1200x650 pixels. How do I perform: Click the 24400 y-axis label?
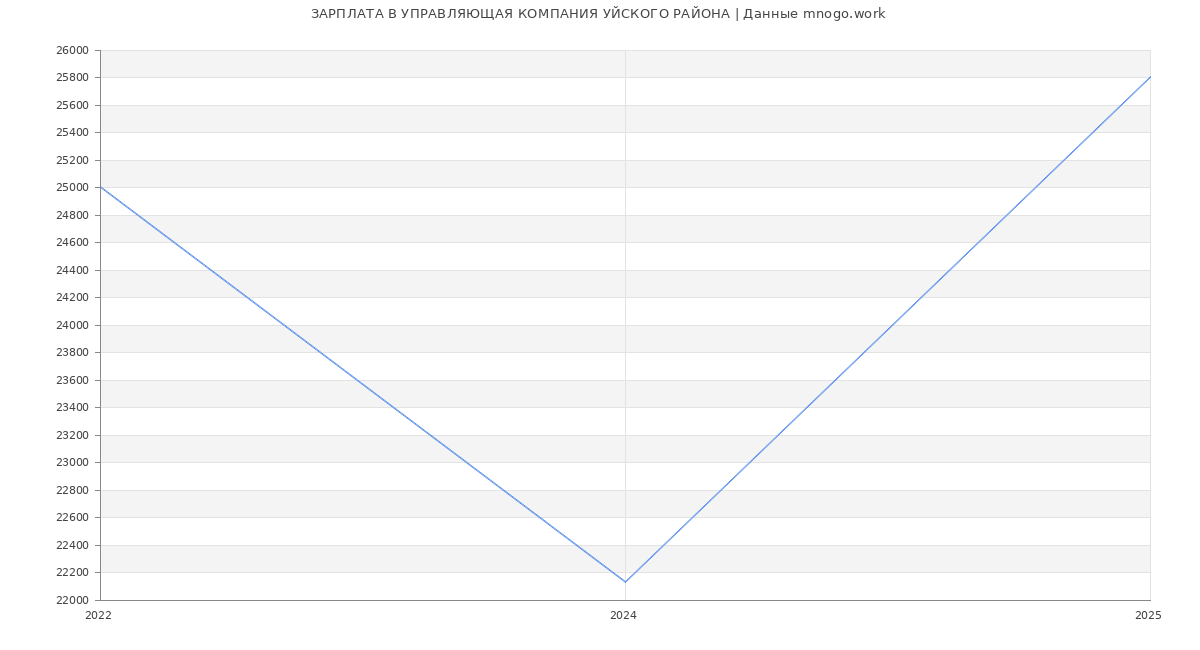(72, 270)
